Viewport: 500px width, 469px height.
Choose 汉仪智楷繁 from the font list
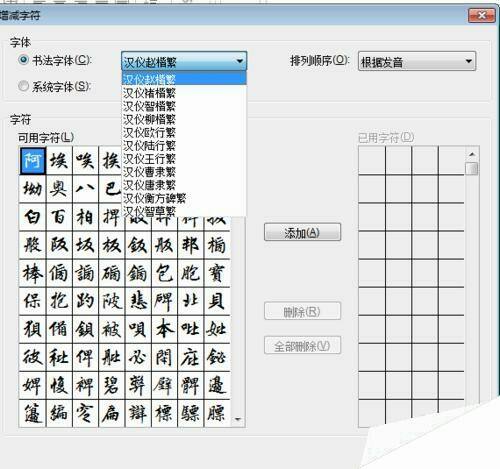tap(184, 106)
